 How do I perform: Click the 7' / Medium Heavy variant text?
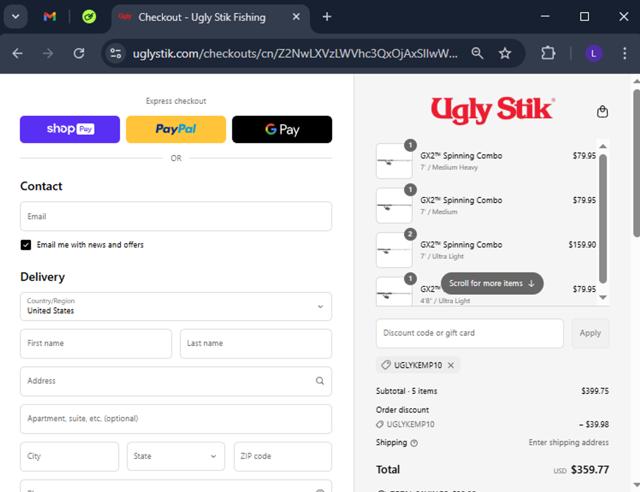click(449, 167)
